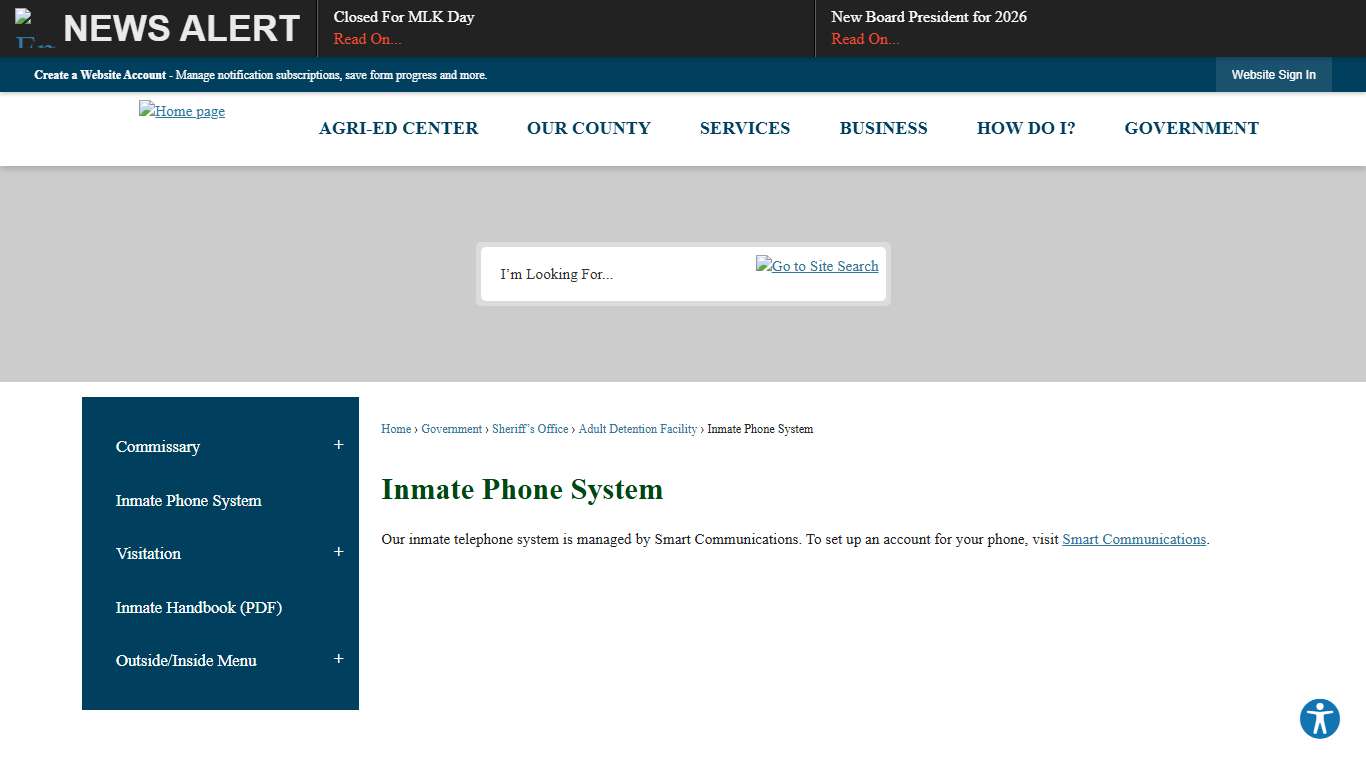Open Sheriff's Office breadcrumb link
The image size is (1366, 768).
(530, 429)
